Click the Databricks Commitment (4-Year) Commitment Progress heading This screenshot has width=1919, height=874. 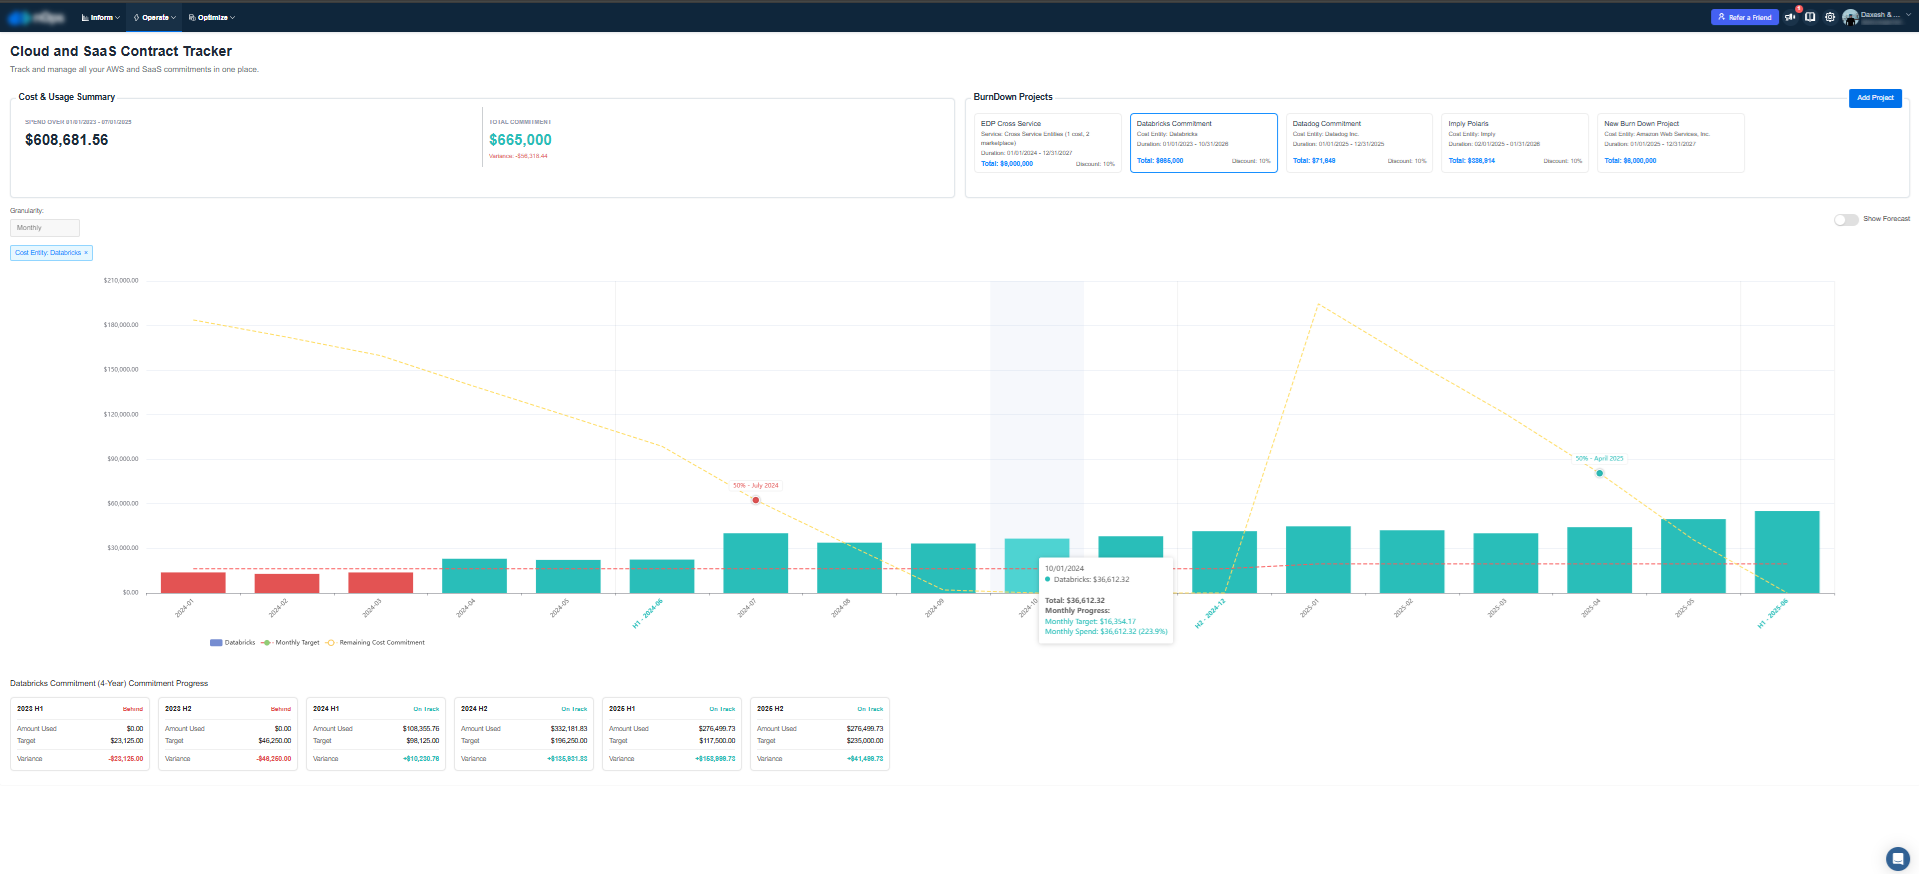pos(109,684)
